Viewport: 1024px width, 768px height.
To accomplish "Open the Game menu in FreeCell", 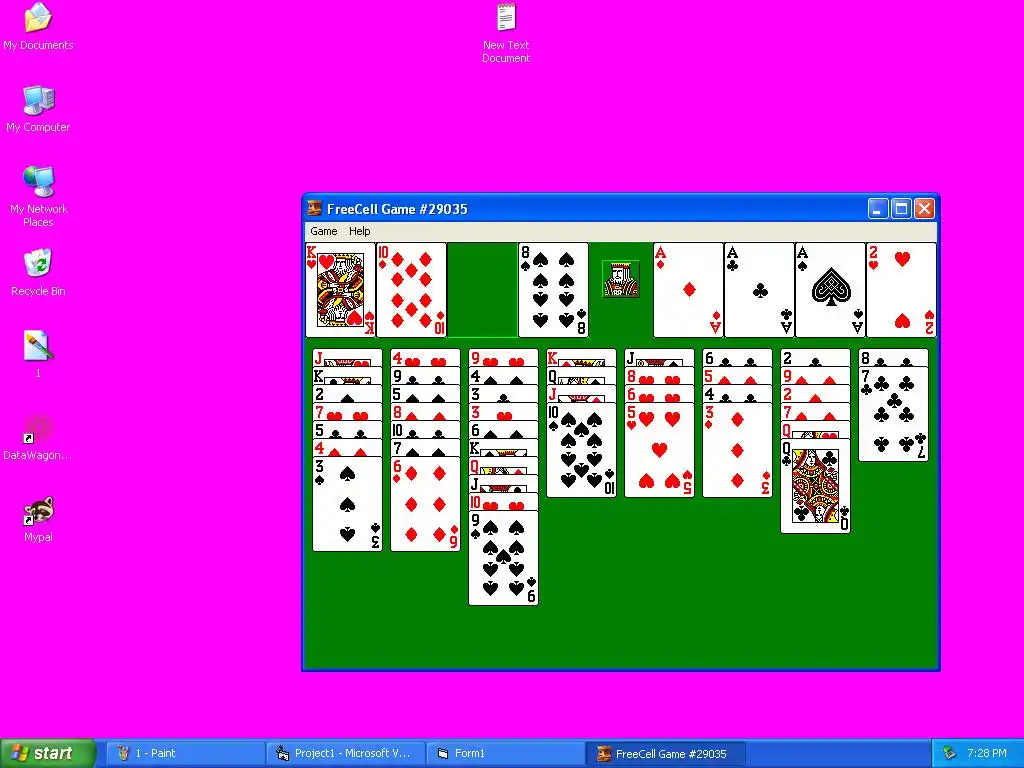I will (323, 231).
